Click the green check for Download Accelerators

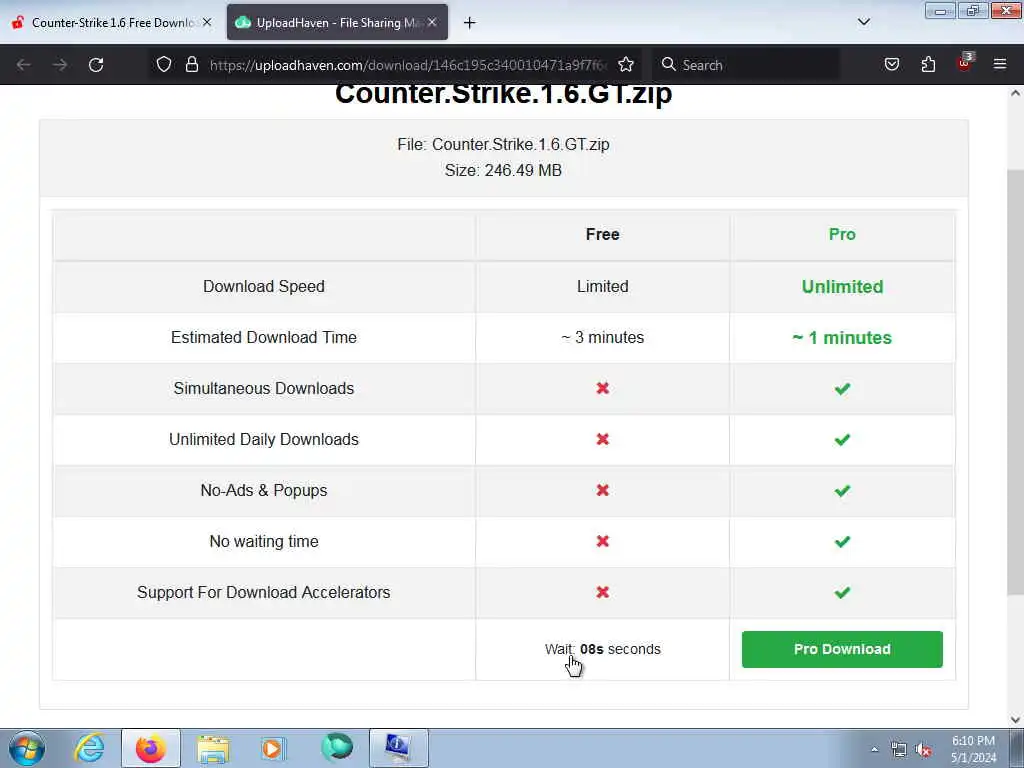(x=842, y=592)
